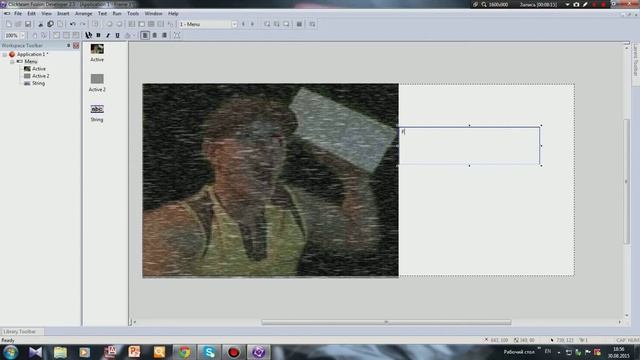
Task: Open Visual Studio from the taskbar
Action: [x=35, y=352]
